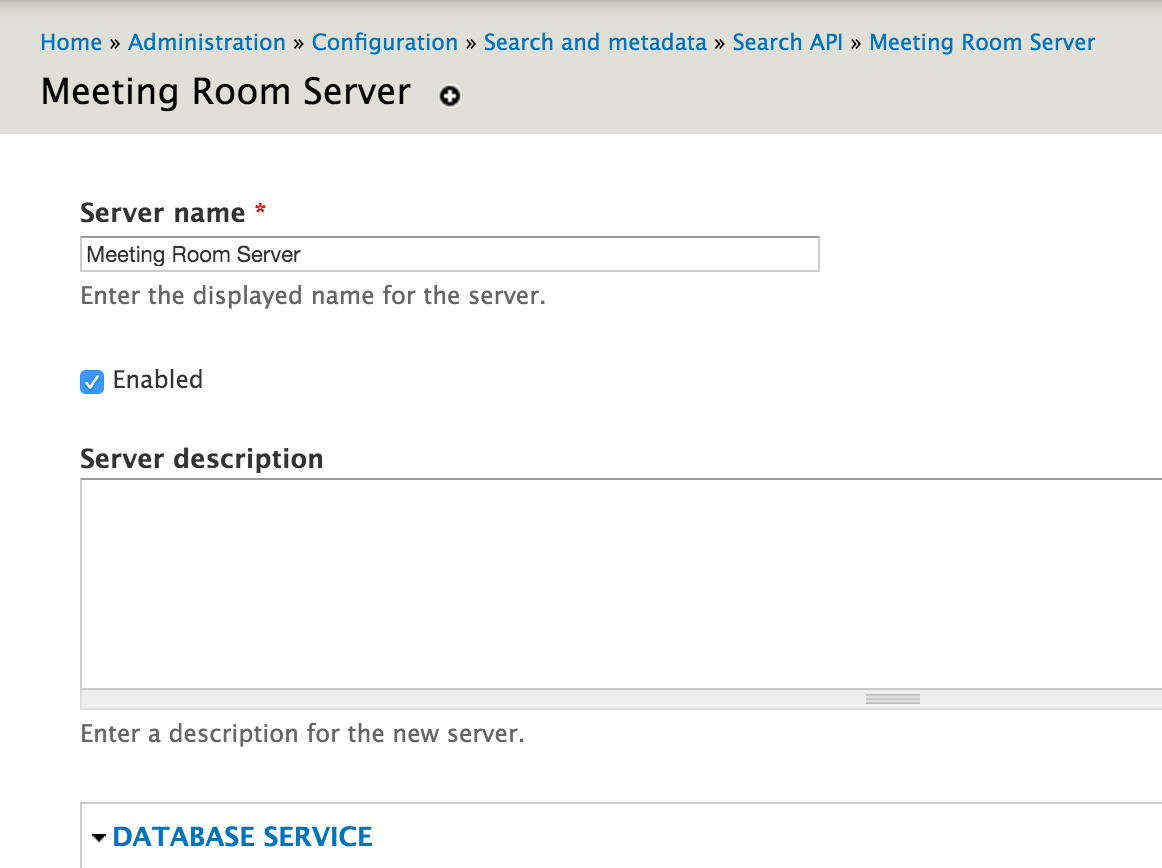Screen dimensions: 1162x868
Task: Collapse the Database Service fieldset arrow
Action: click(x=99, y=838)
